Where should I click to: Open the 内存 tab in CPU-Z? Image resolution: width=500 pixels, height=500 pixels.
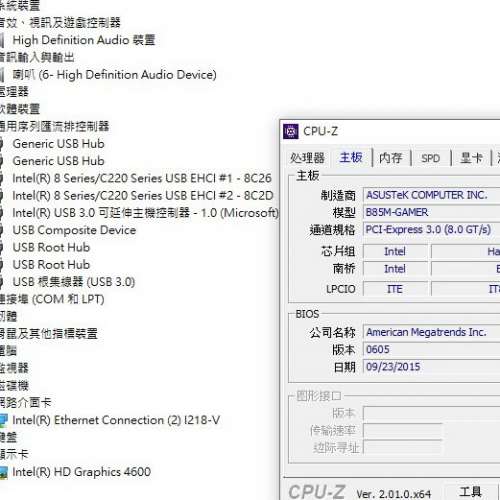(391, 158)
